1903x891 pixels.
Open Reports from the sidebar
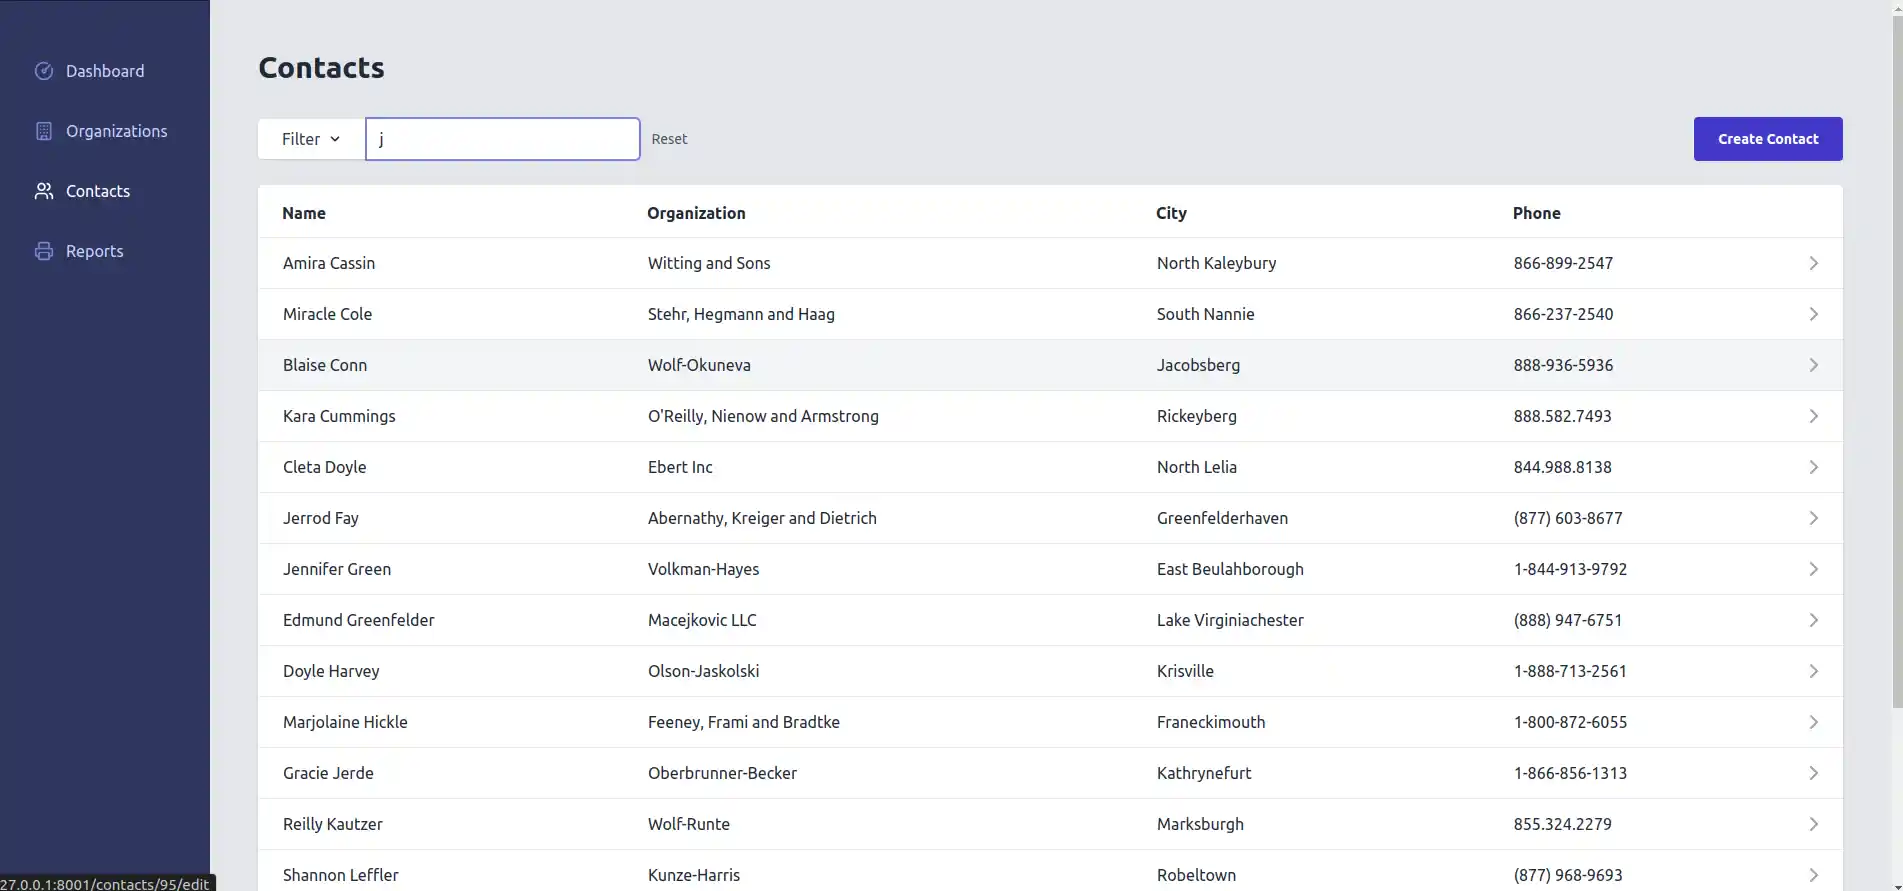coord(95,251)
